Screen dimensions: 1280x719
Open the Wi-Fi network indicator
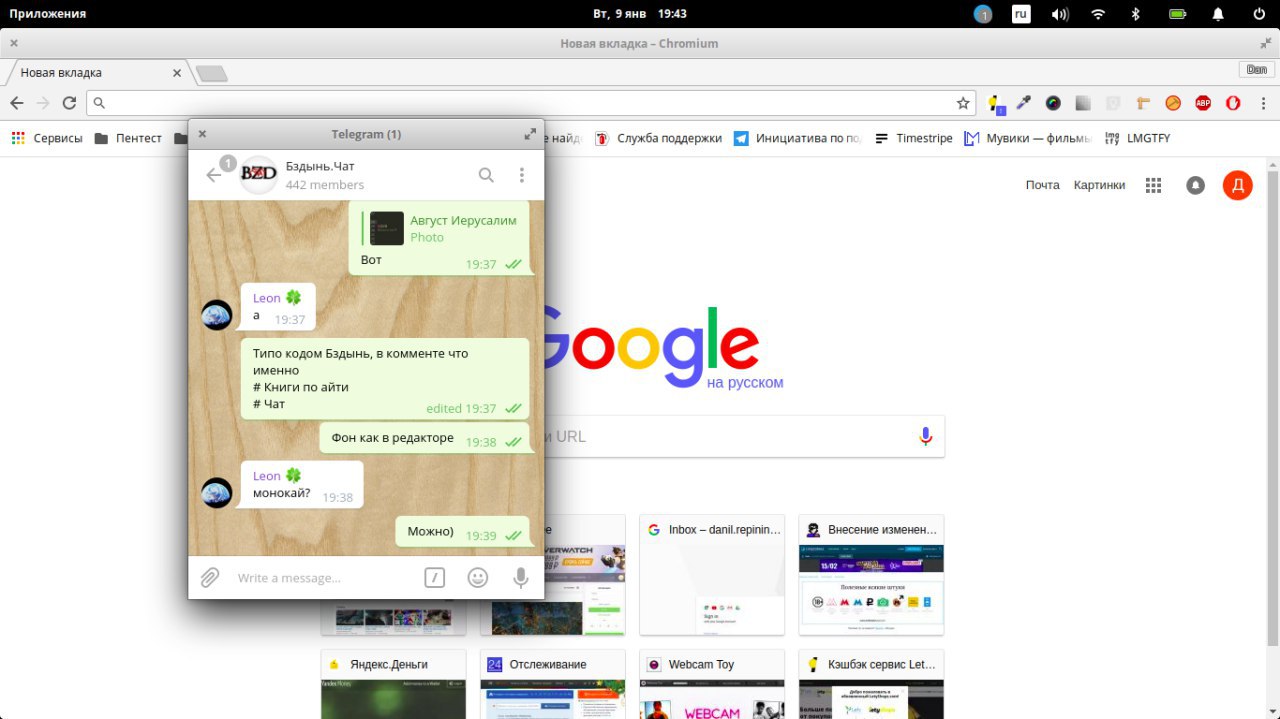[x=1098, y=14]
